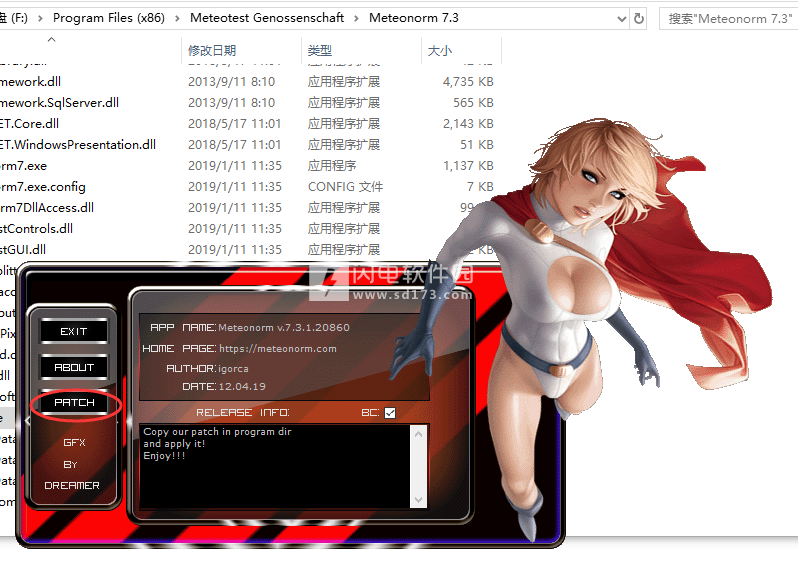
Task: Select the stControls.dll file
Action: coord(37,229)
